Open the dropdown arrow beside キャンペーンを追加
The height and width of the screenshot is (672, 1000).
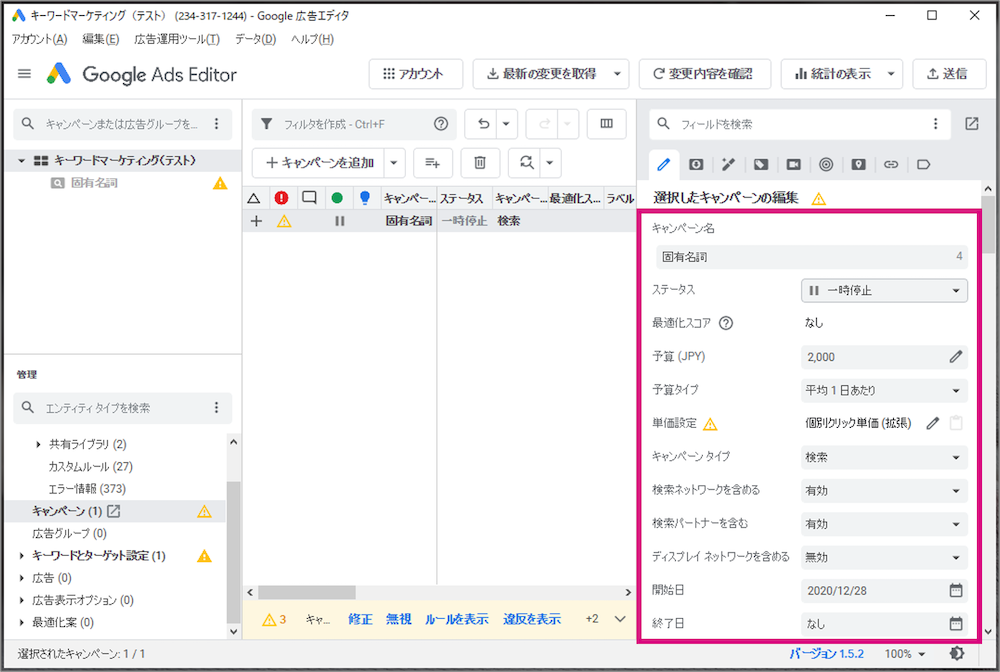coord(394,163)
